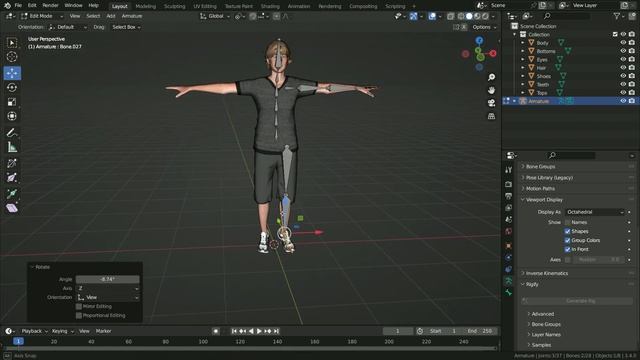Hide the Hair object in outliner
The height and width of the screenshot is (360, 640).
[623, 68]
